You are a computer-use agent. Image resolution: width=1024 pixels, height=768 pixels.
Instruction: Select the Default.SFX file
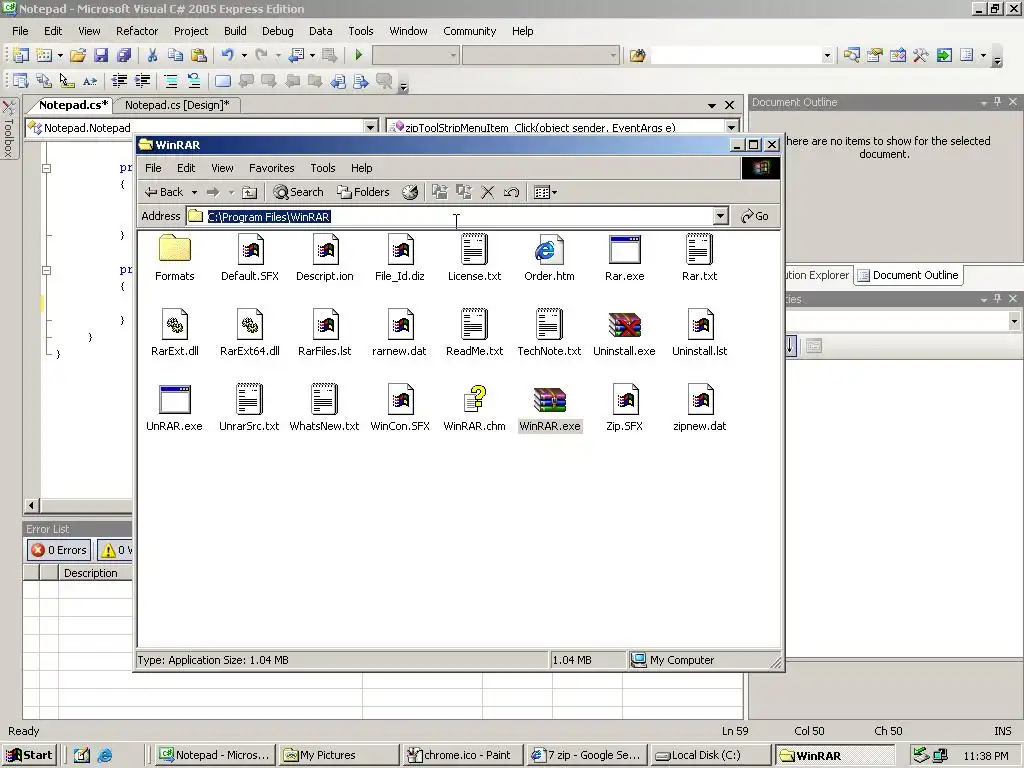pos(249,258)
